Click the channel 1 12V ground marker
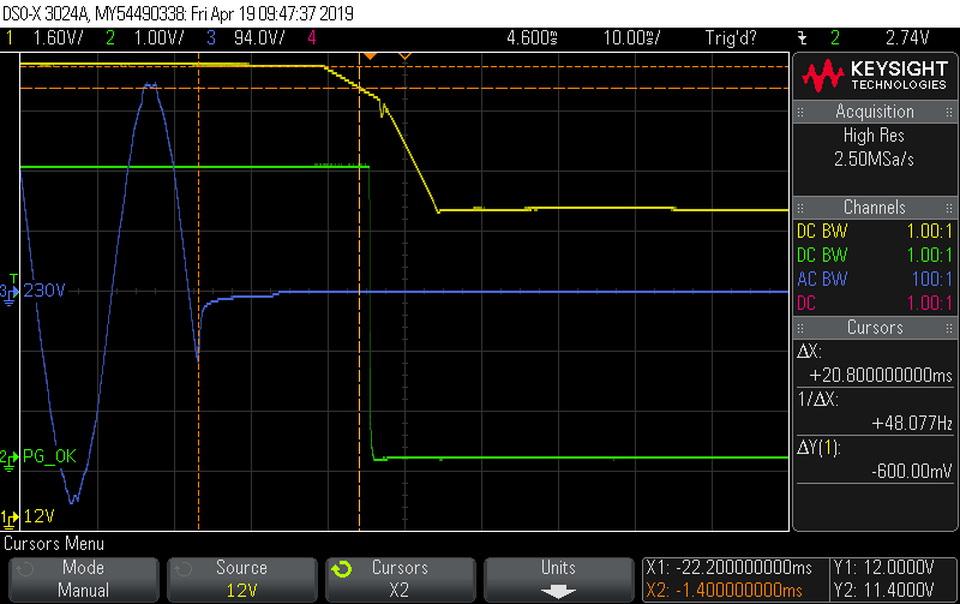This screenshot has height=604, width=960. (x=9, y=518)
